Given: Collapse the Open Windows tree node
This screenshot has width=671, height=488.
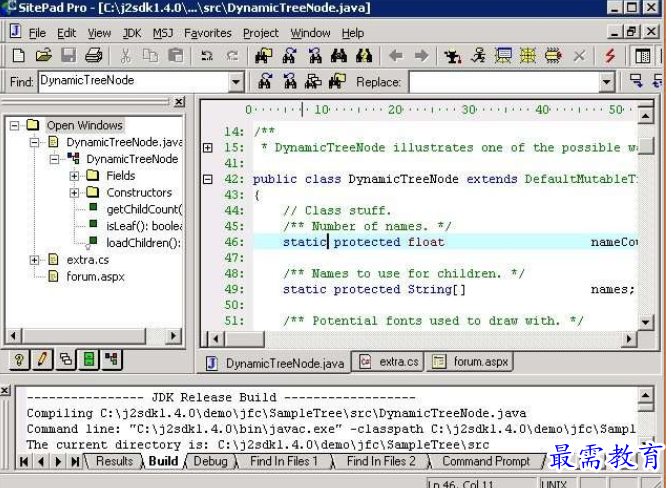Looking at the screenshot, I should point(15,125).
